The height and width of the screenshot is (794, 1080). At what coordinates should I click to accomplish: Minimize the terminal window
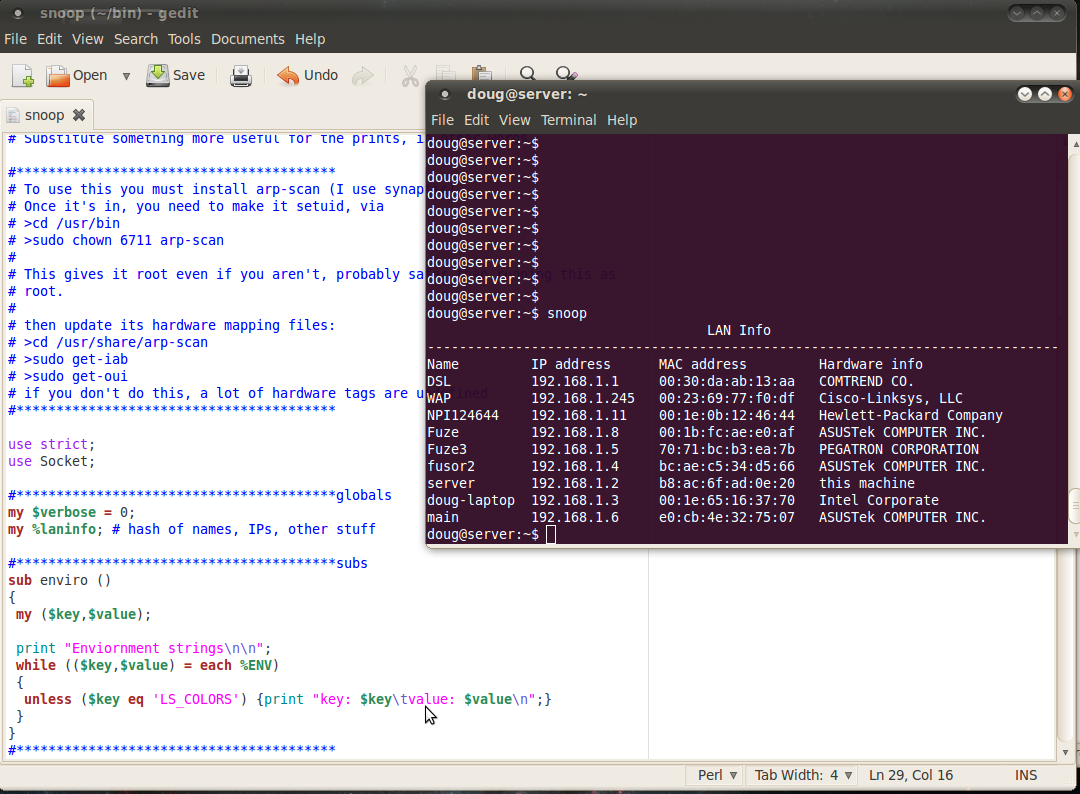click(x=1025, y=94)
